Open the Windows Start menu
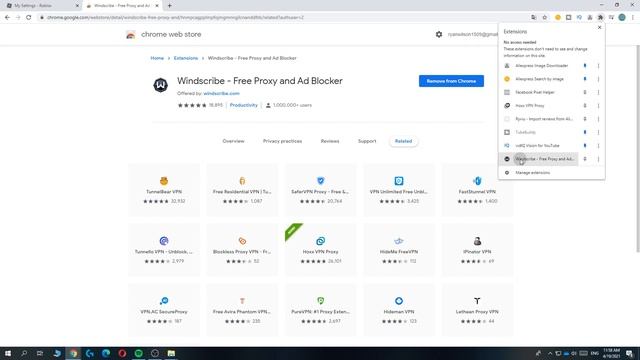 coord(8,353)
